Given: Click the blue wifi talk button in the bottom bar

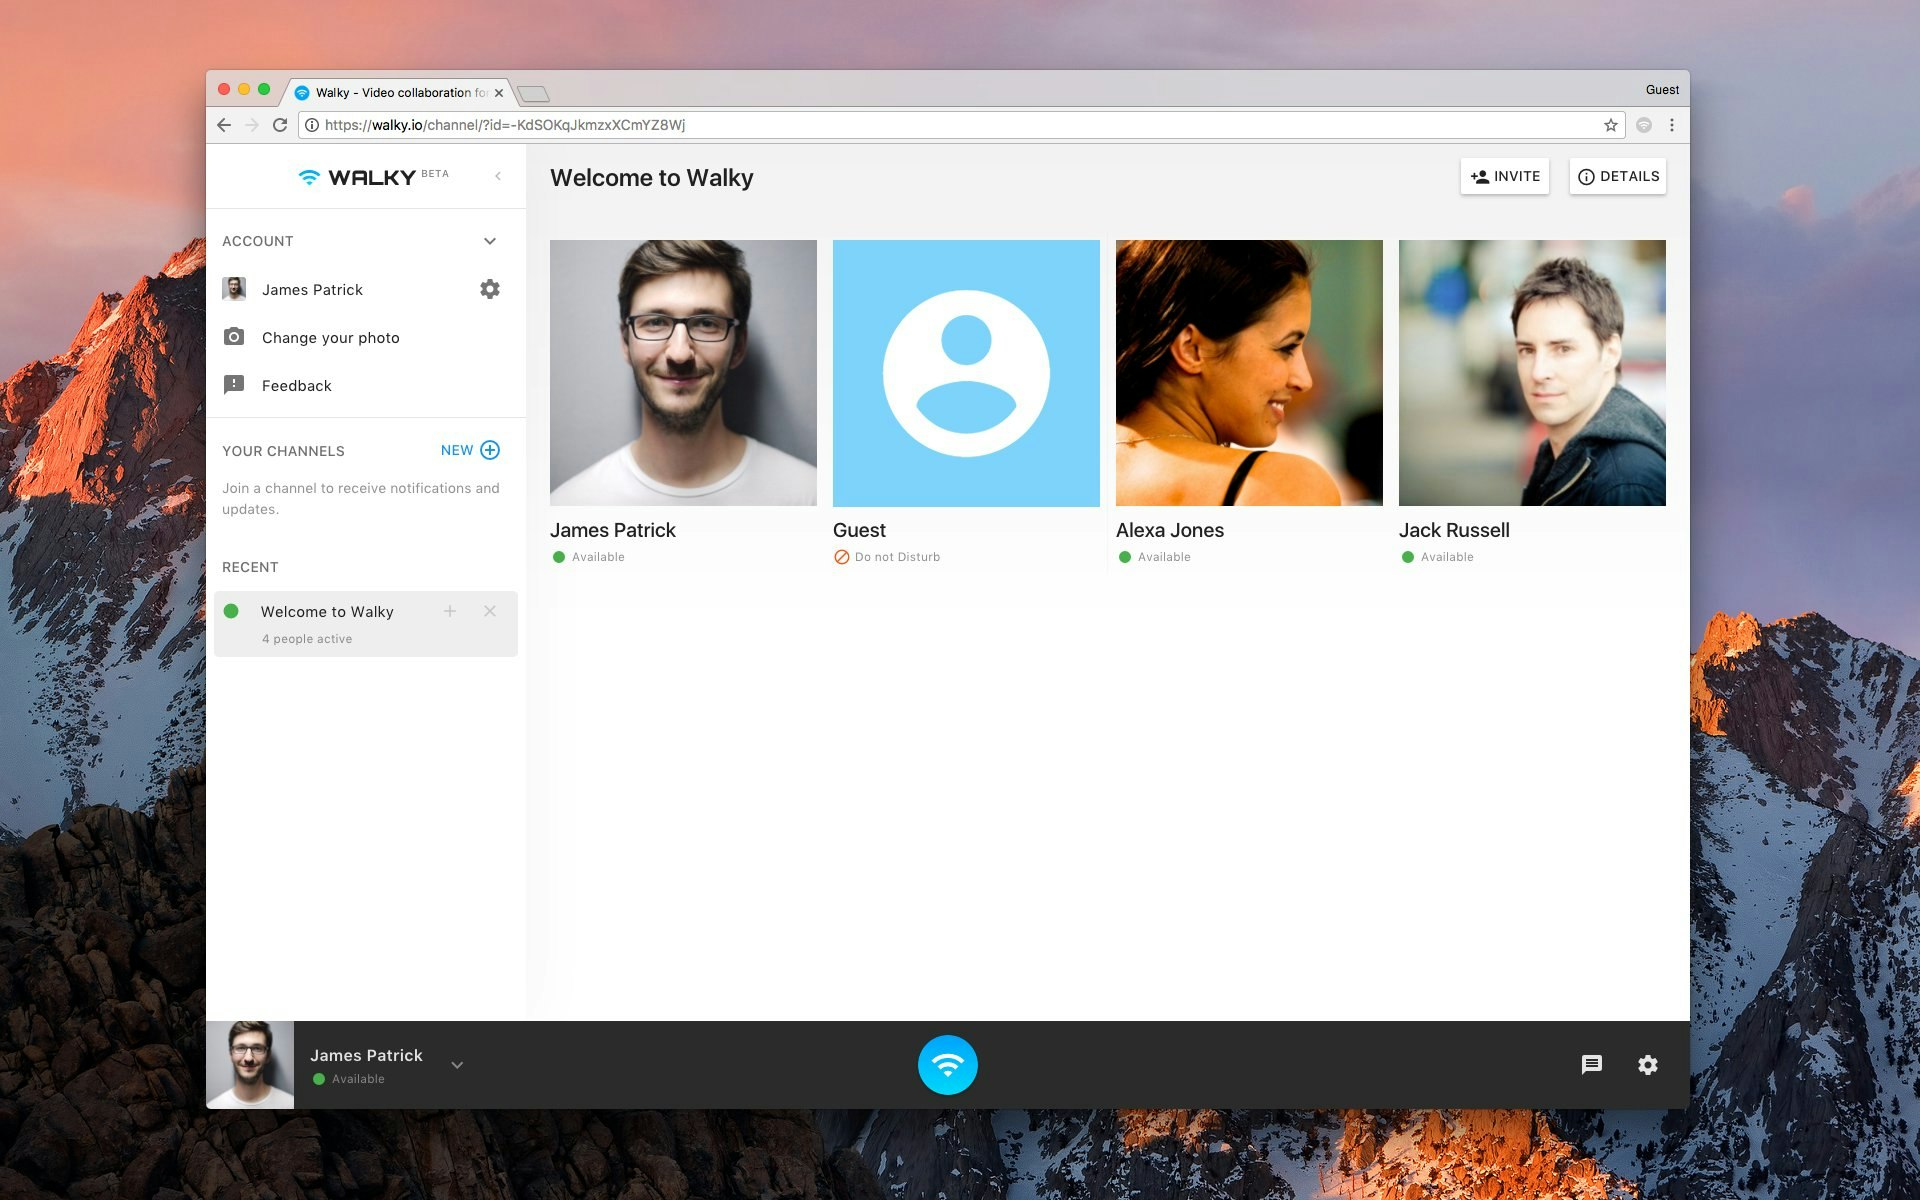Looking at the screenshot, I should (947, 1065).
